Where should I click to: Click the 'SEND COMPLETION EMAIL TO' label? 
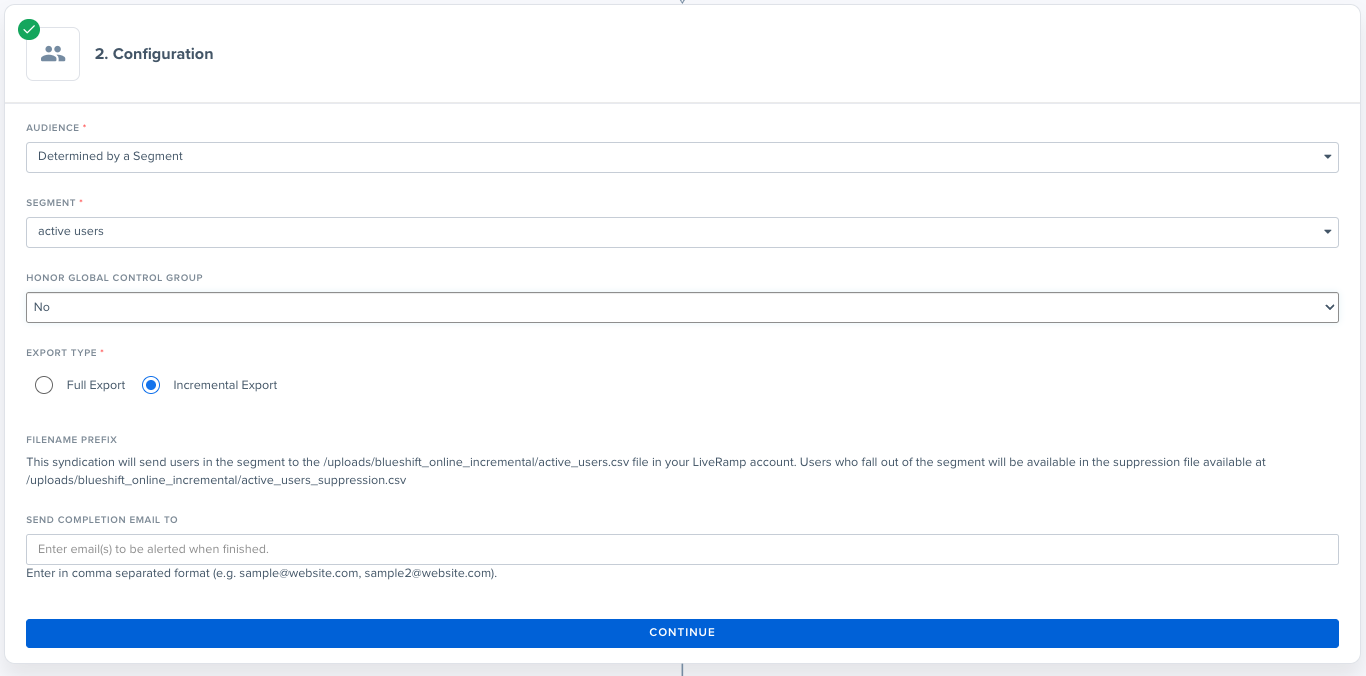[102, 520]
